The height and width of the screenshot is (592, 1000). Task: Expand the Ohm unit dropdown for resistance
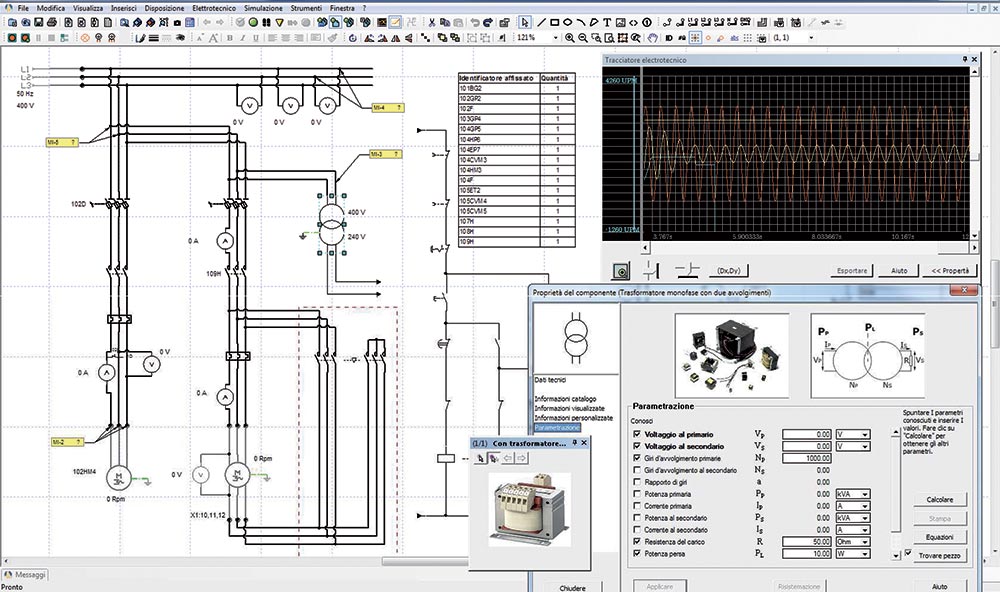[864, 541]
